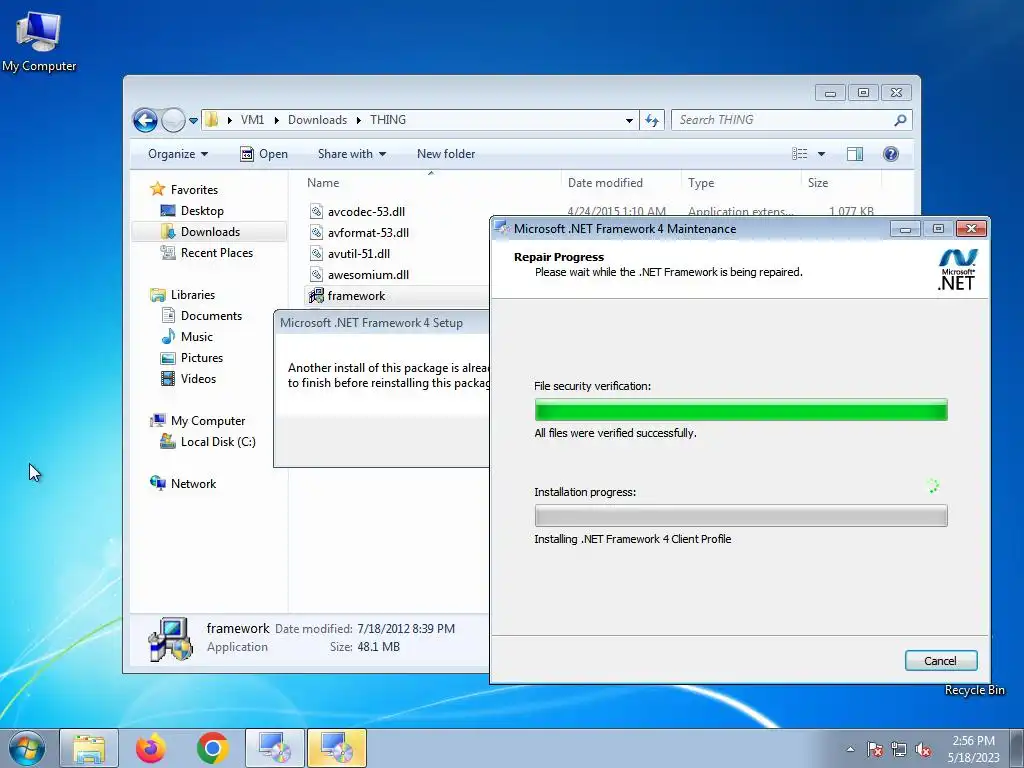Select the avcodec-53.dll file
The height and width of the screenshot is (768, 1024).
coord(366,212)
